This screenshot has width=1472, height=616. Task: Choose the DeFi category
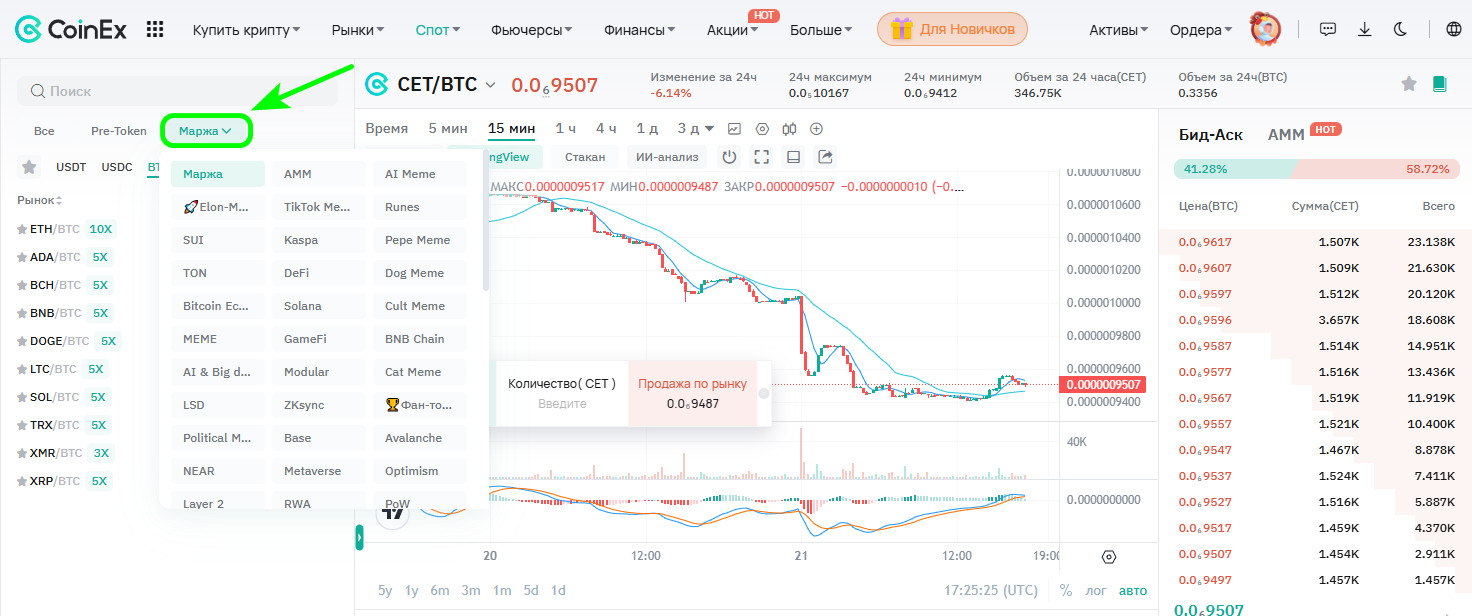pos(318,273)
